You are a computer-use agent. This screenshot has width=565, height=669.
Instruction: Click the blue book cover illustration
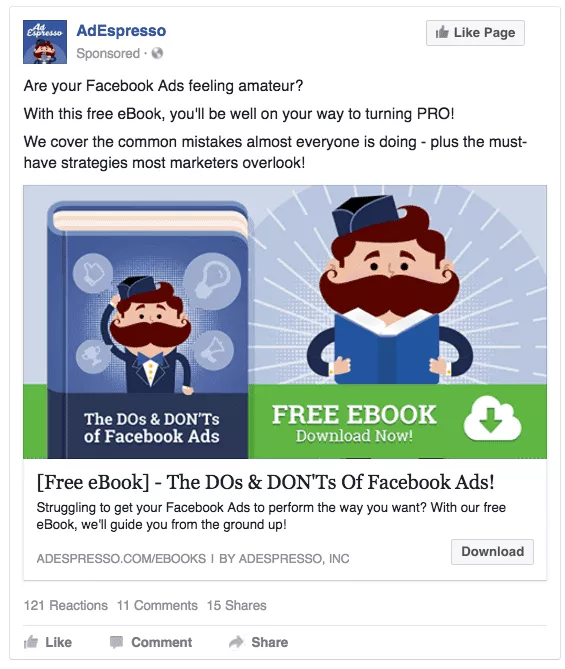point(147,329)
